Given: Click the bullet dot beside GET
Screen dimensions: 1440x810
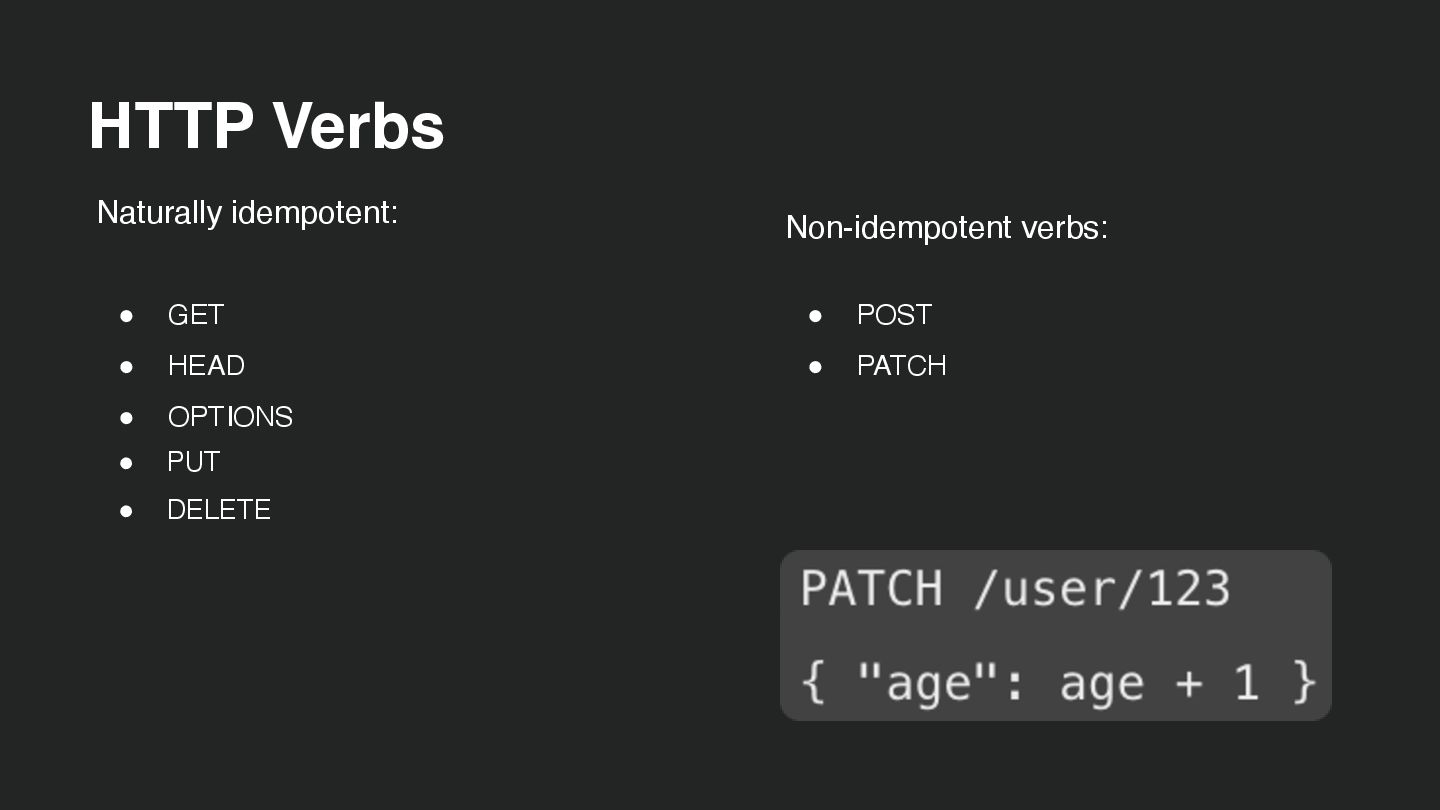Looking at the screenshot, I should click(126, 315).
